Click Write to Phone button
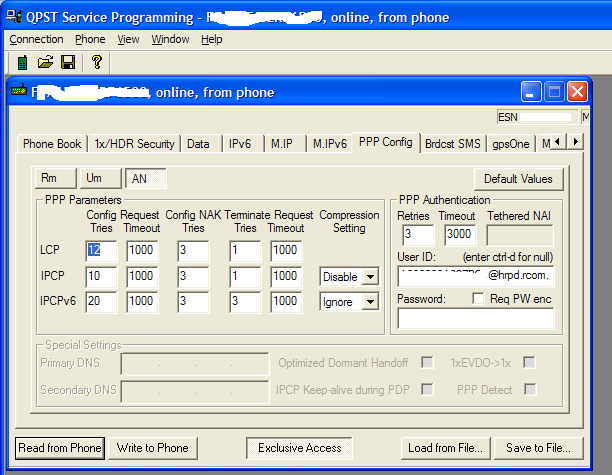Screen dimensions: 612x475 pyautogui.click(x=153, y=448)
